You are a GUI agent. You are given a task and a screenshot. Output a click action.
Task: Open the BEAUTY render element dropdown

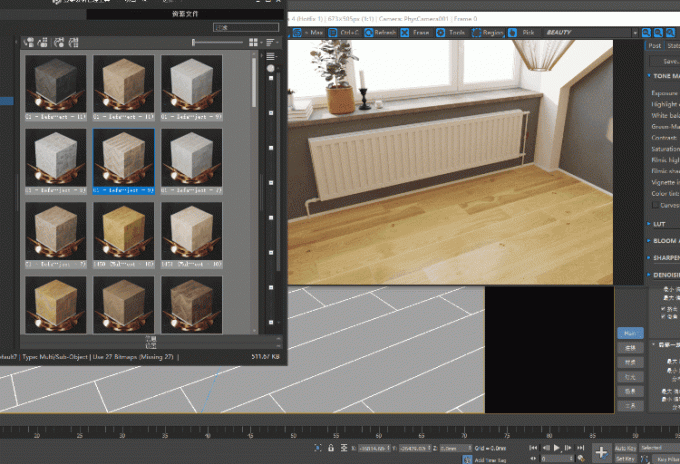click(591, 33)
